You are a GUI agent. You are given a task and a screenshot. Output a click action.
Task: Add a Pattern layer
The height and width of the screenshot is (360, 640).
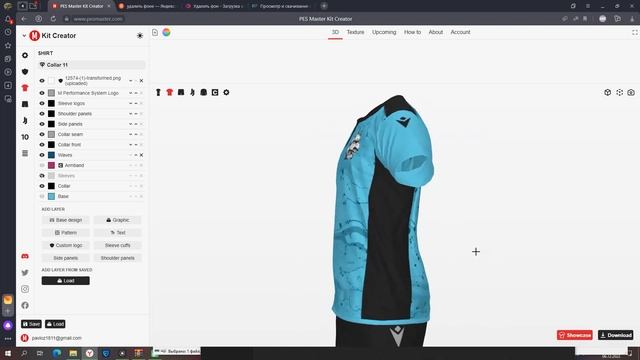pyautogui.click(x=66, y=233)
